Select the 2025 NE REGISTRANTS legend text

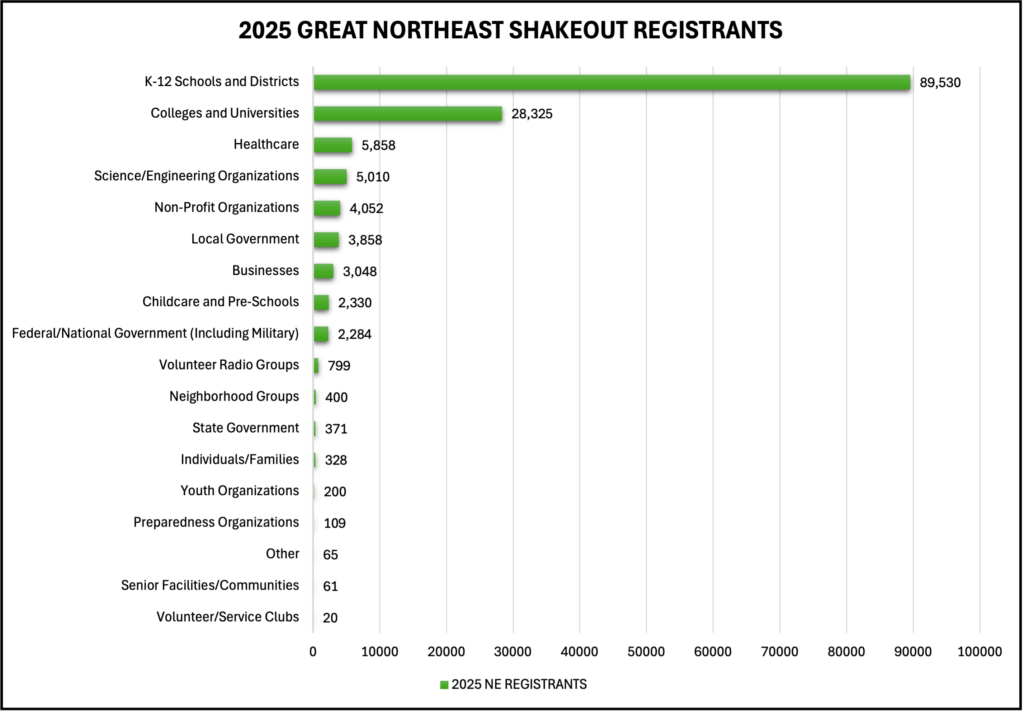coord(519,685)
